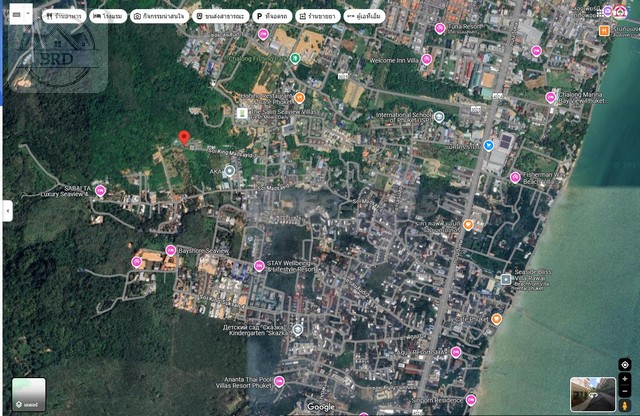
Task: Open Chalong Fishing Park green pin
Action: 295,58
